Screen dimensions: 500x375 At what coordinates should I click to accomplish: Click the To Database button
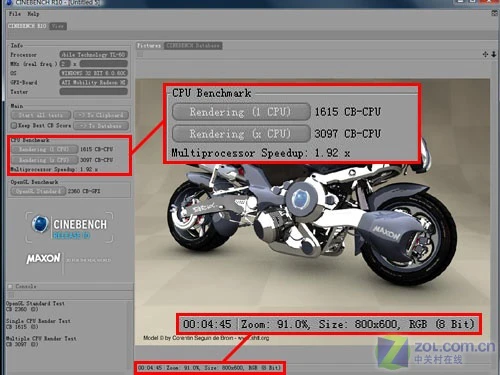[101, 126]
